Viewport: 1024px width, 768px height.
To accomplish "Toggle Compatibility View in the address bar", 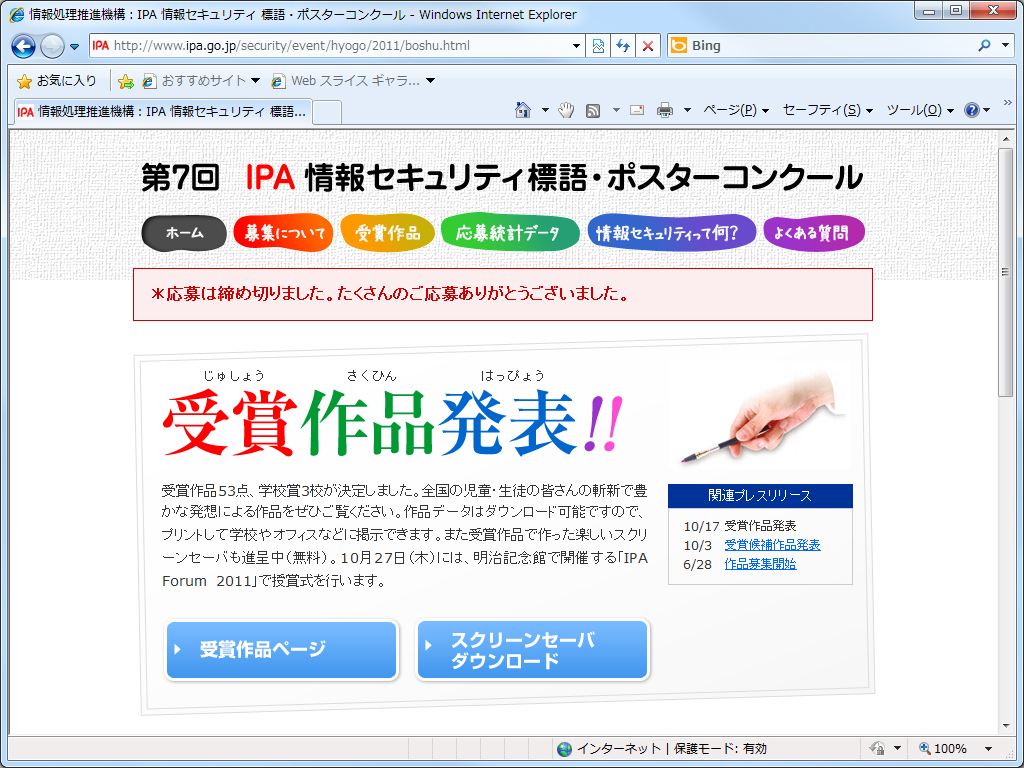I will (x=598, y=45).
